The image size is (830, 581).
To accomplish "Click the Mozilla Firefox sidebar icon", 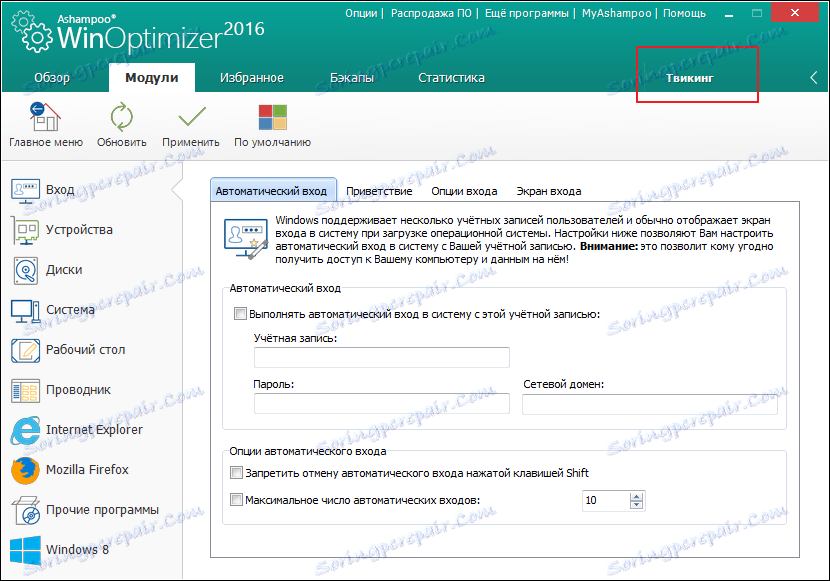I will [27, 470].
